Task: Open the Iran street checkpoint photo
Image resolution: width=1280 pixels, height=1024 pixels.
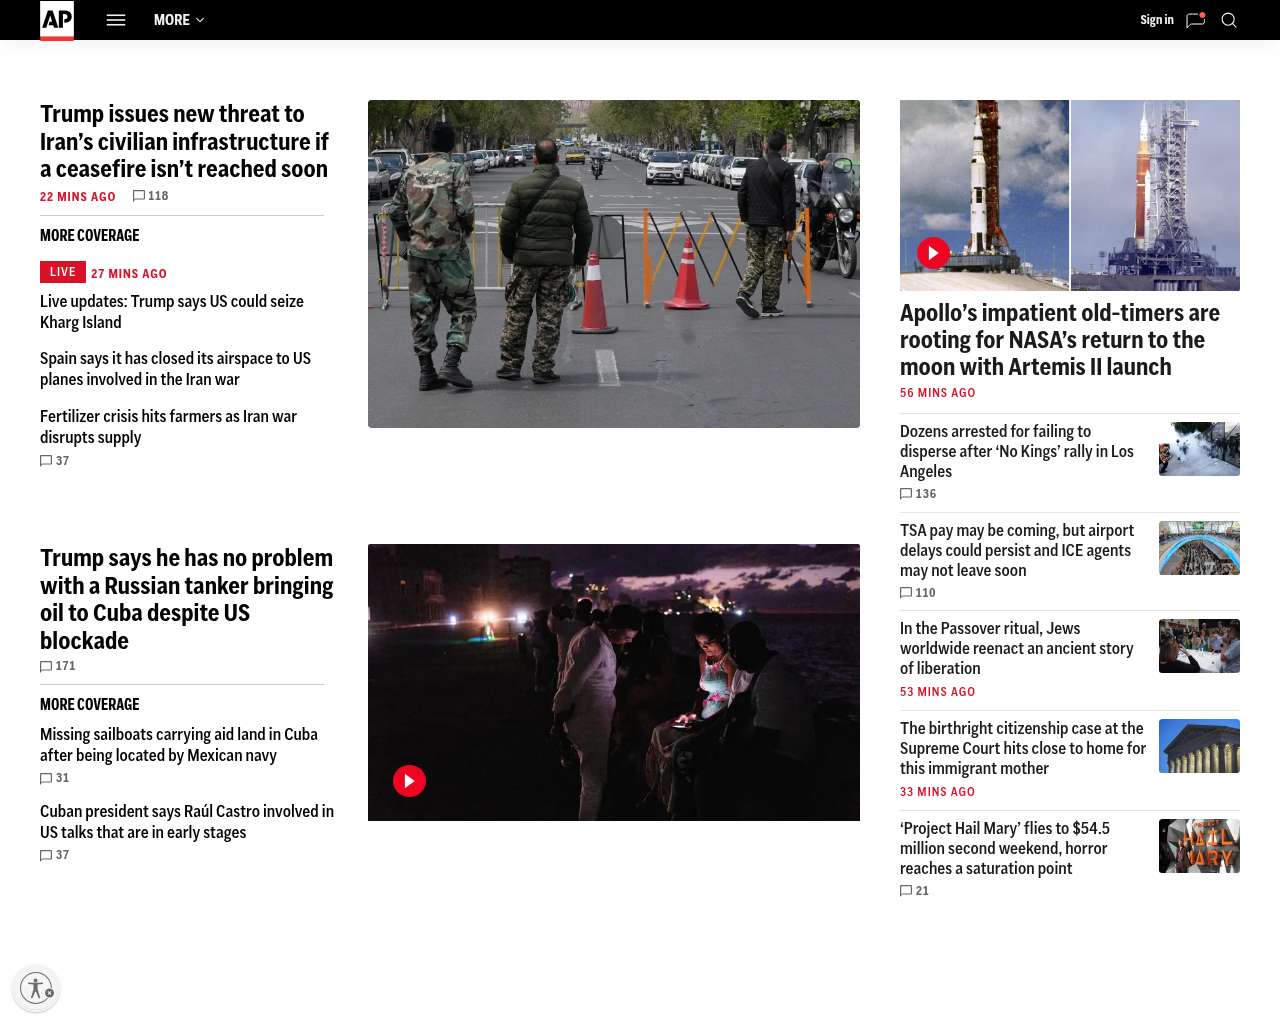Action: pyautogui.click(x=614, y=264)
